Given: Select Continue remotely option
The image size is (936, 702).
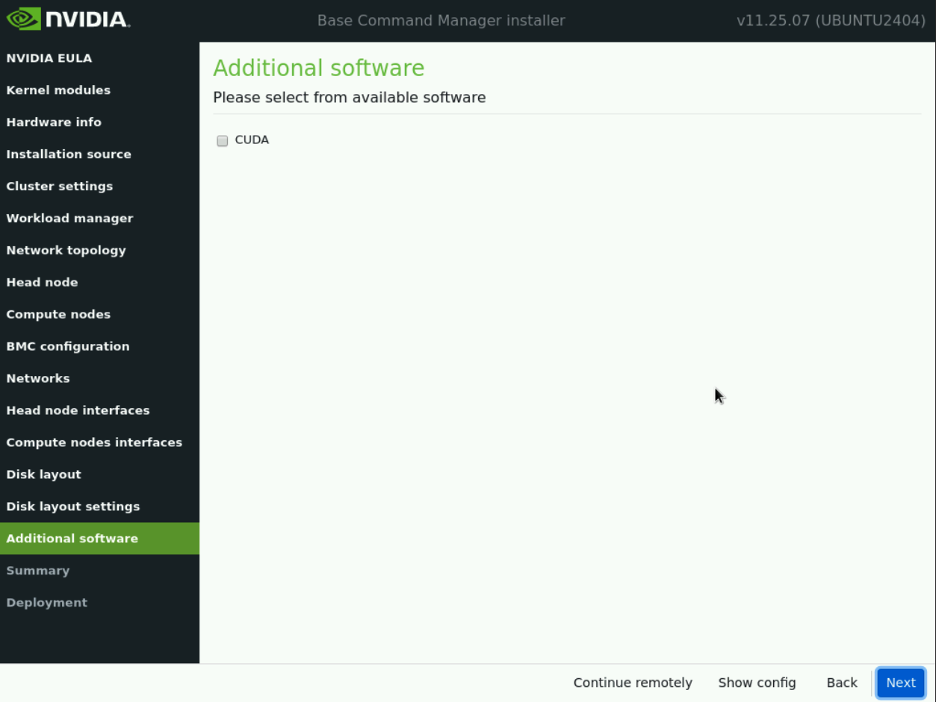Looking at the screenshot, I should click(632, 682).
